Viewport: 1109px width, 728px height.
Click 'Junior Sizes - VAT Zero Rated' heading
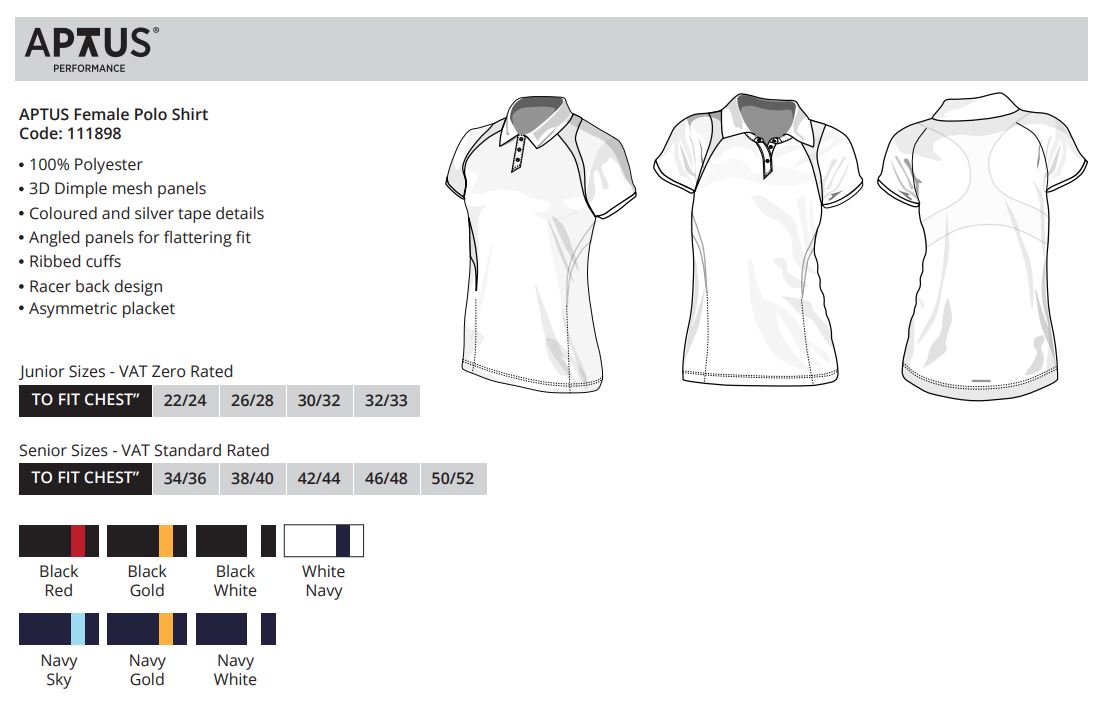point(126,371)
